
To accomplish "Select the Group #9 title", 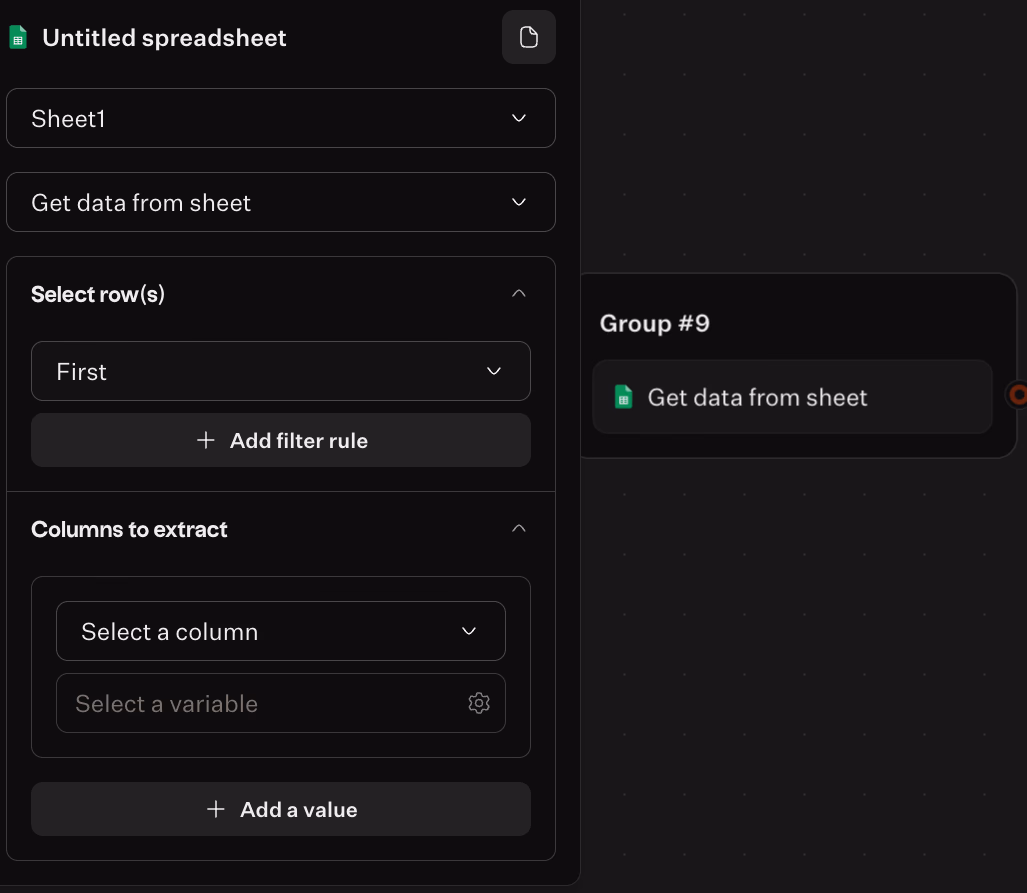I will click(654, 323).
